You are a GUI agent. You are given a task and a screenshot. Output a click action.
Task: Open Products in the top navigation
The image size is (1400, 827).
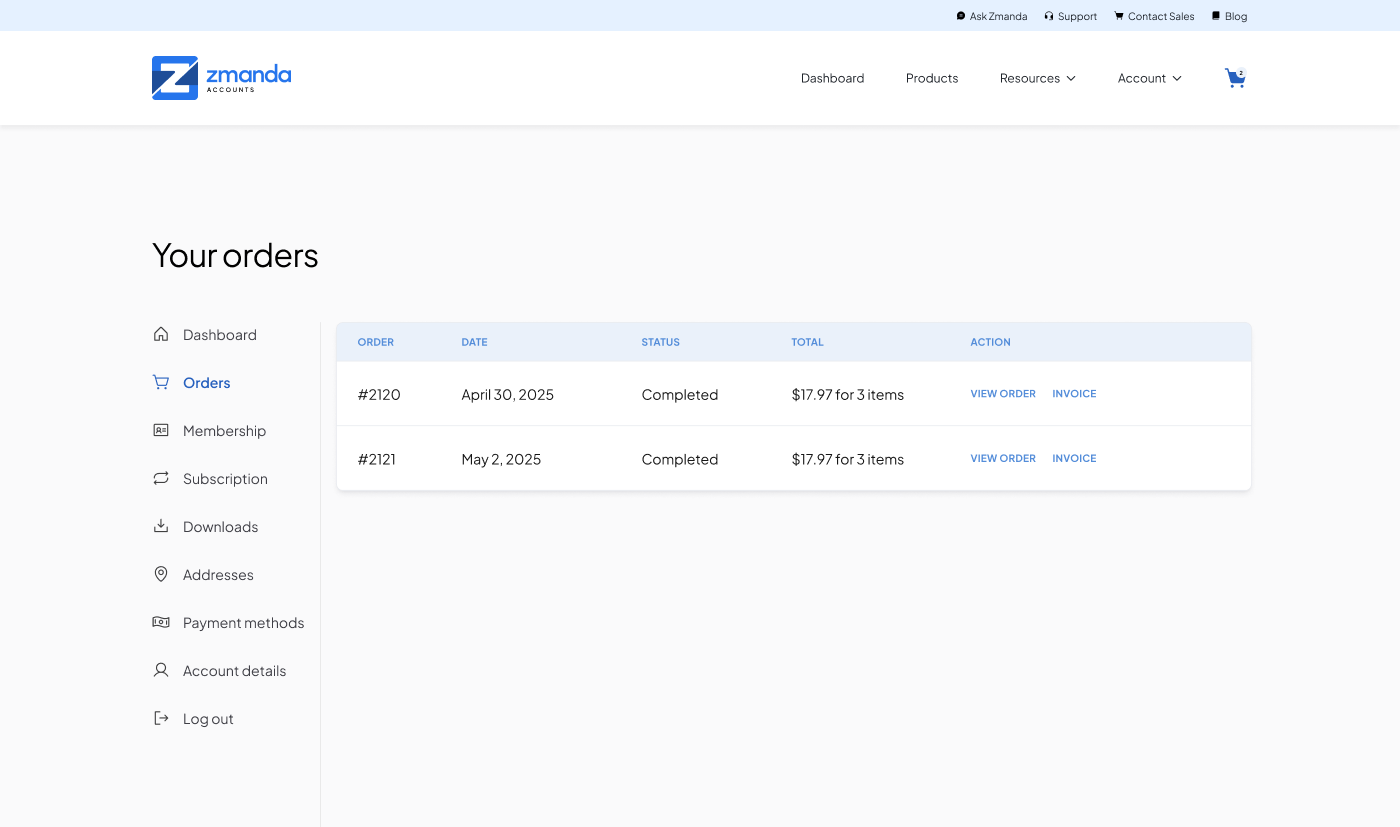pyautogui.click(x=932, y=78)
